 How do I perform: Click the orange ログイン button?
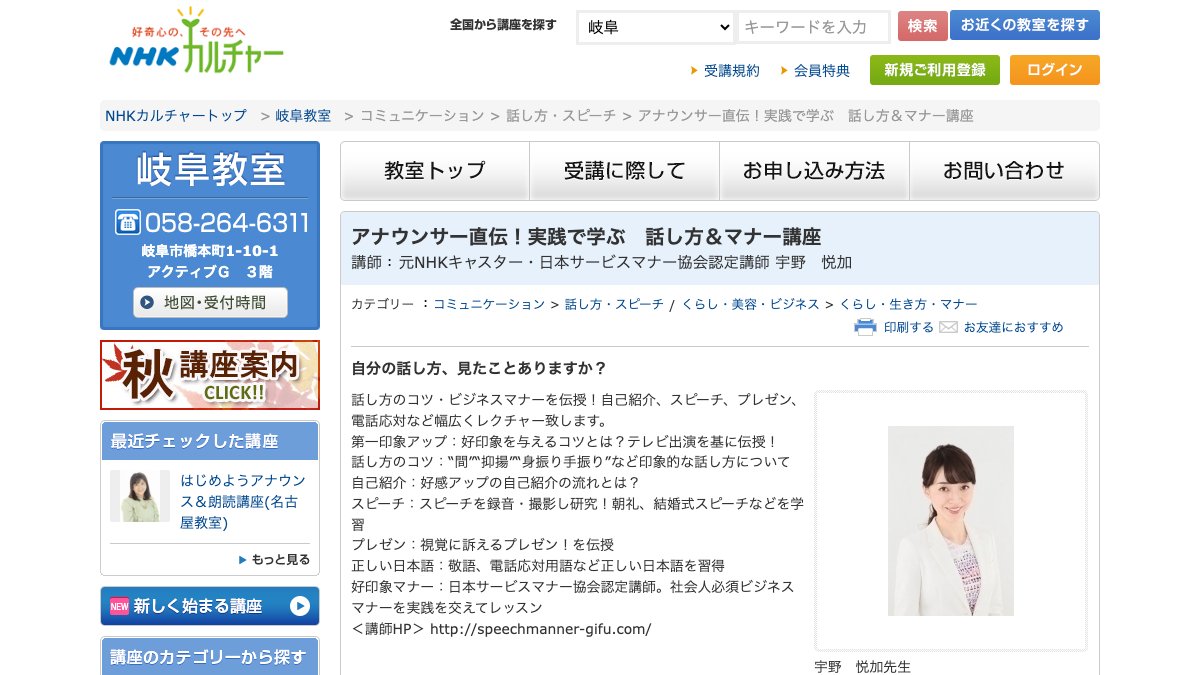pos(1055,70)
